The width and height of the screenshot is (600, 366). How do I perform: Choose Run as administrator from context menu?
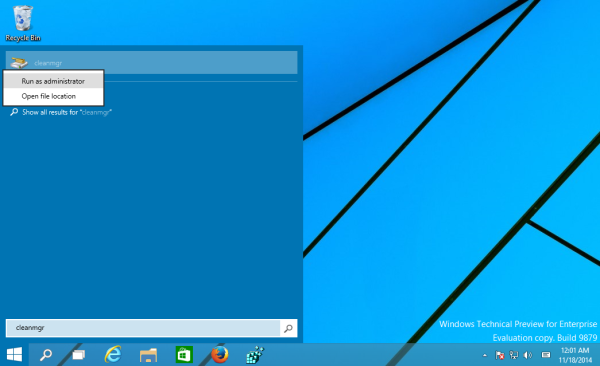pos(53,81)
